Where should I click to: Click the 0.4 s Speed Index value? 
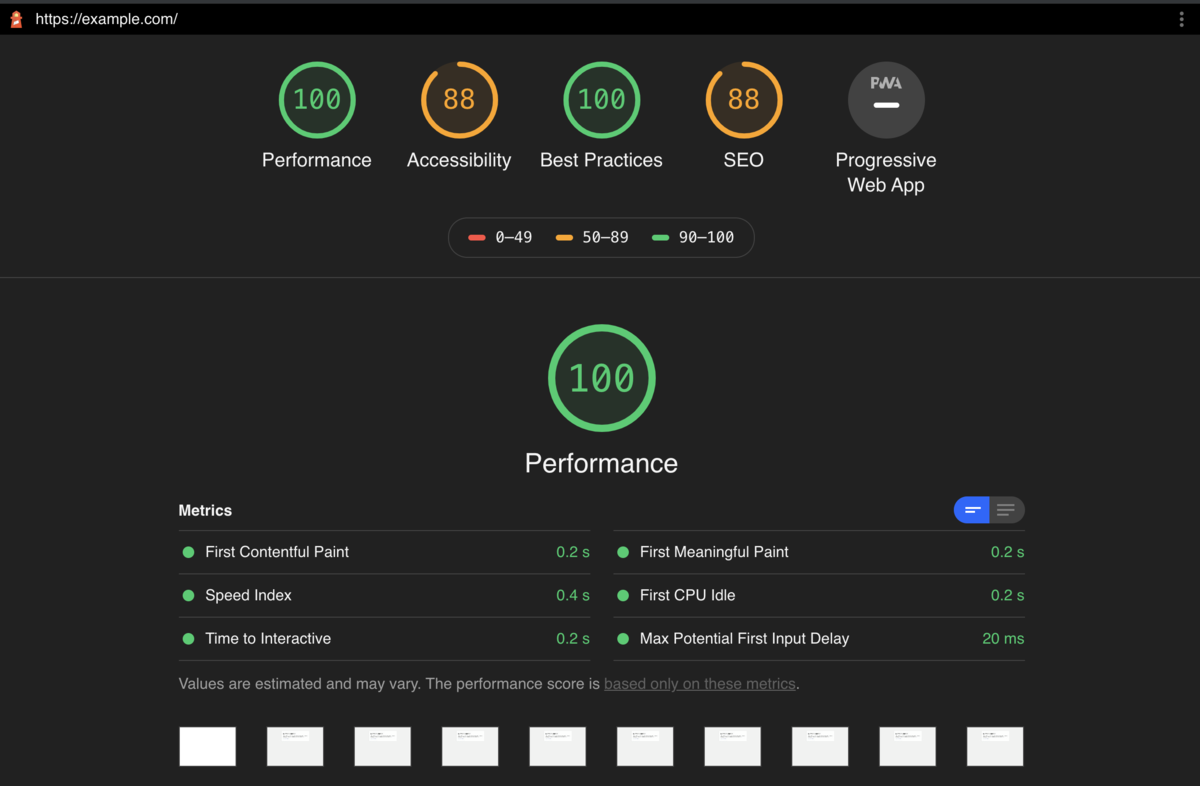pyautogui.click(x=573, y=595)
